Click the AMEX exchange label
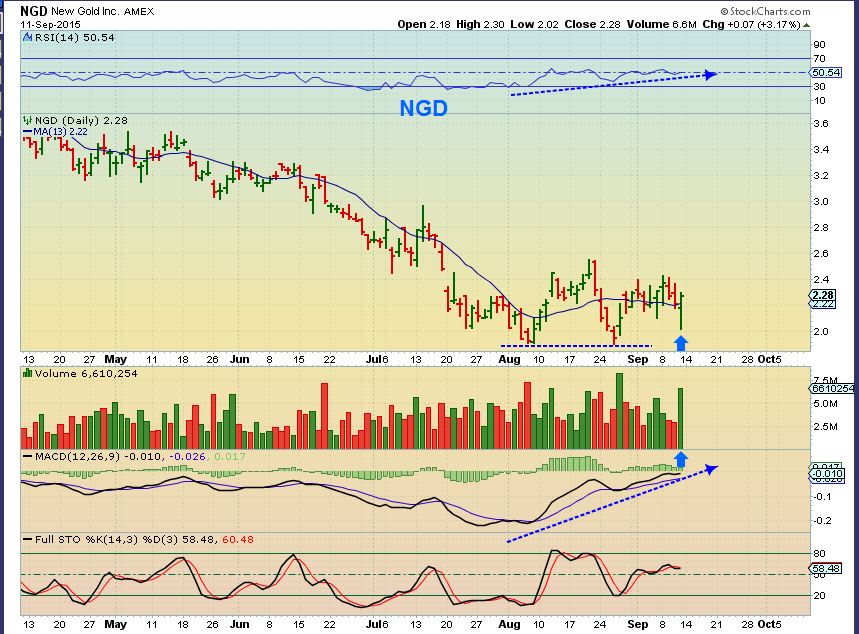The width and height of the screenshot is (859, 634). pos(139,11)
